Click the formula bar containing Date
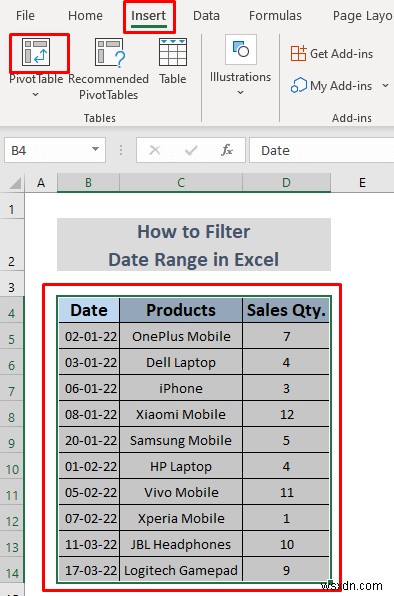Image resolution: width=394 pixels, height=596 pixels. (321, 151)
